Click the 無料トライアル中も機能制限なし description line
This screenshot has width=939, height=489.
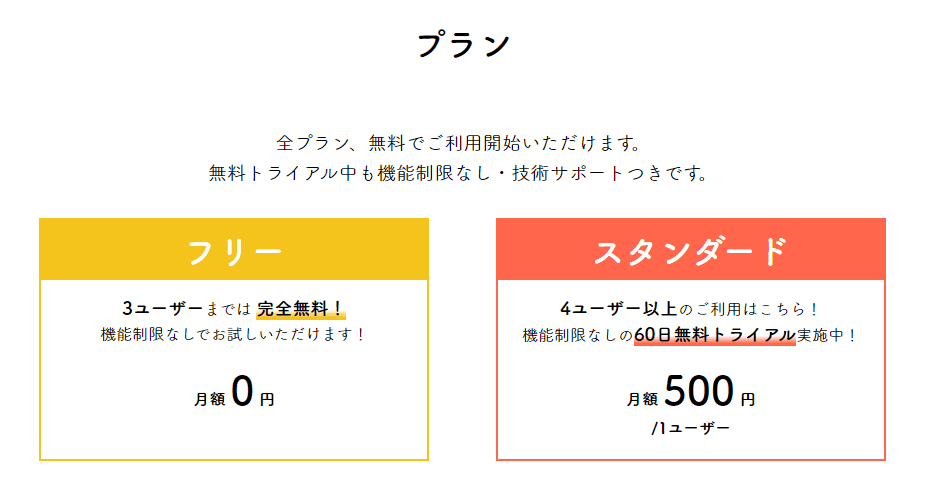tap(458, 173)
